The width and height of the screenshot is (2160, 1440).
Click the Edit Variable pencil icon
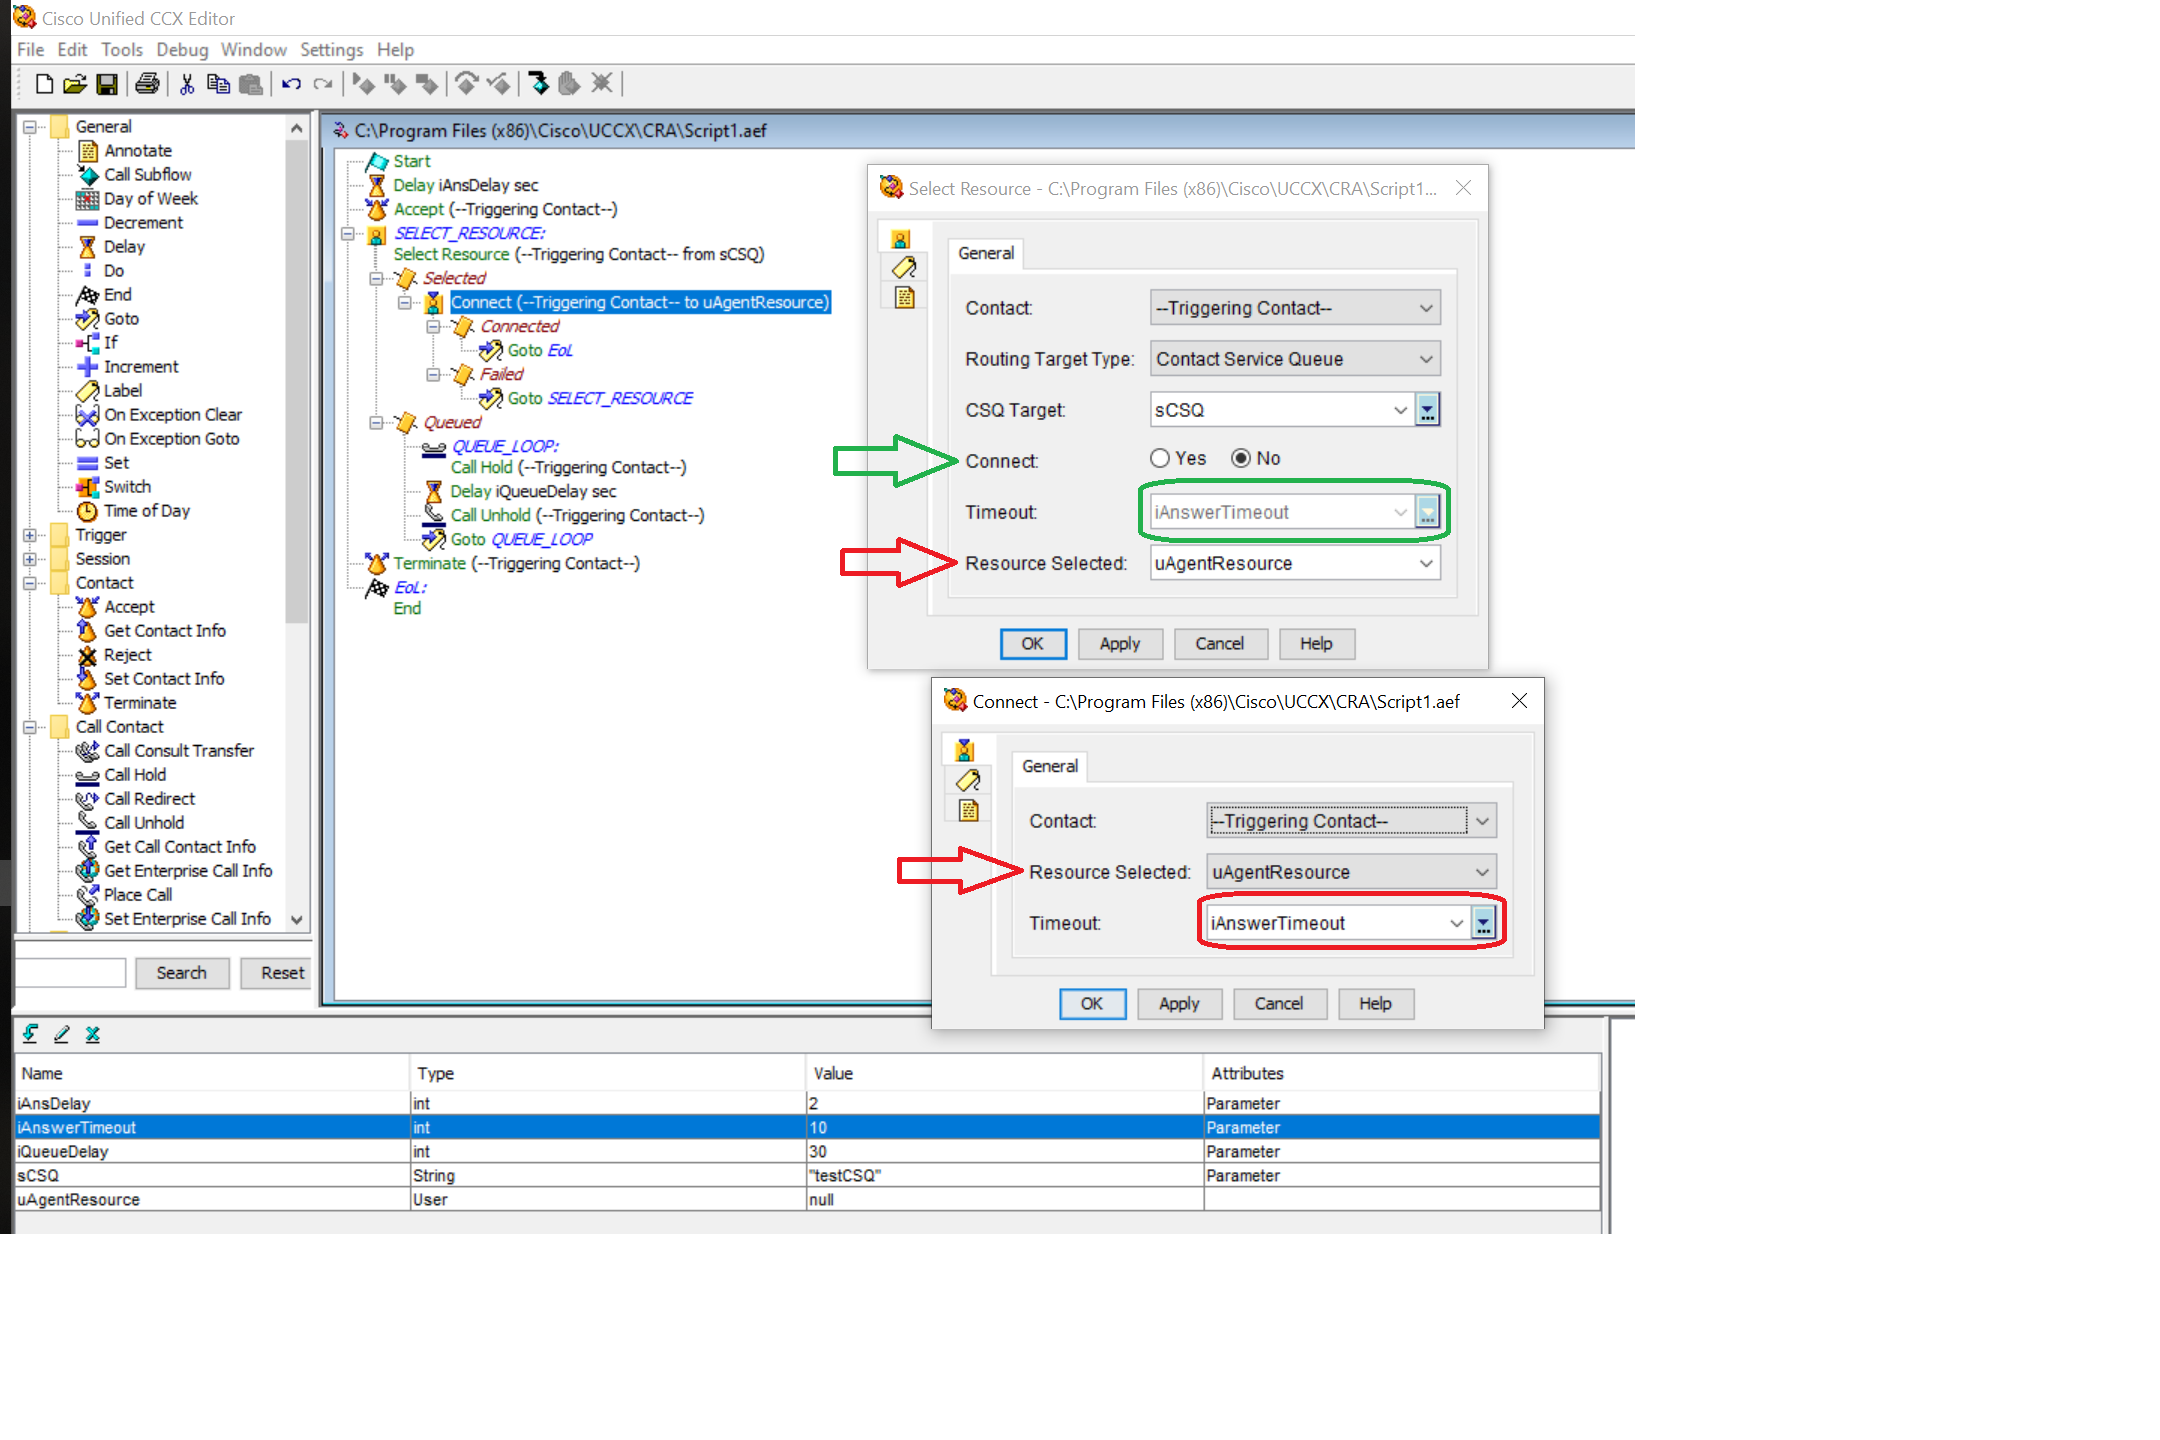[62, 1034]
